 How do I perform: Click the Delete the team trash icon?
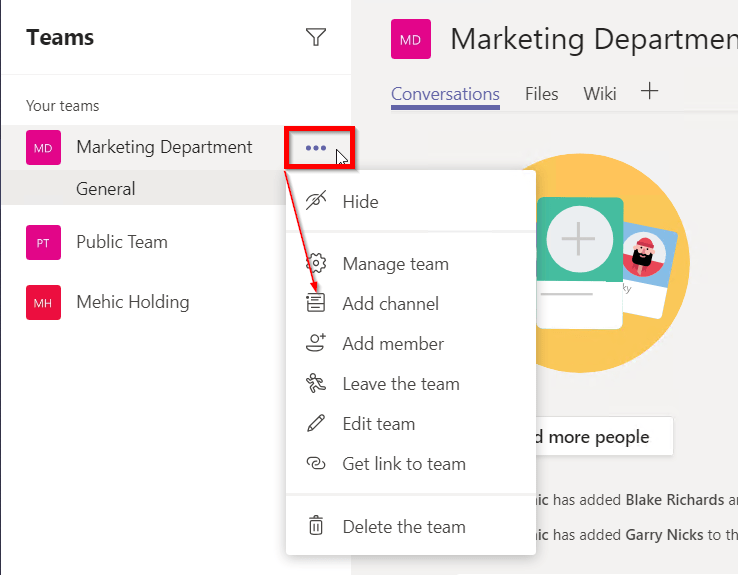pos(316,527)
